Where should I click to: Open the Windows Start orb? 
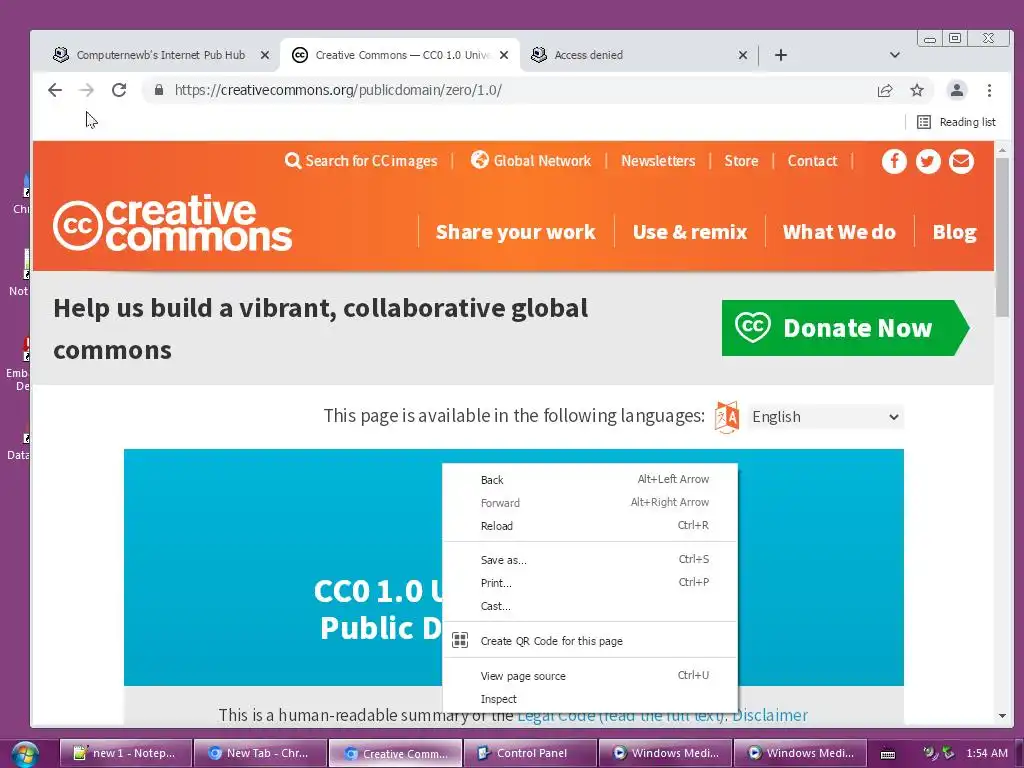(24, 754)
